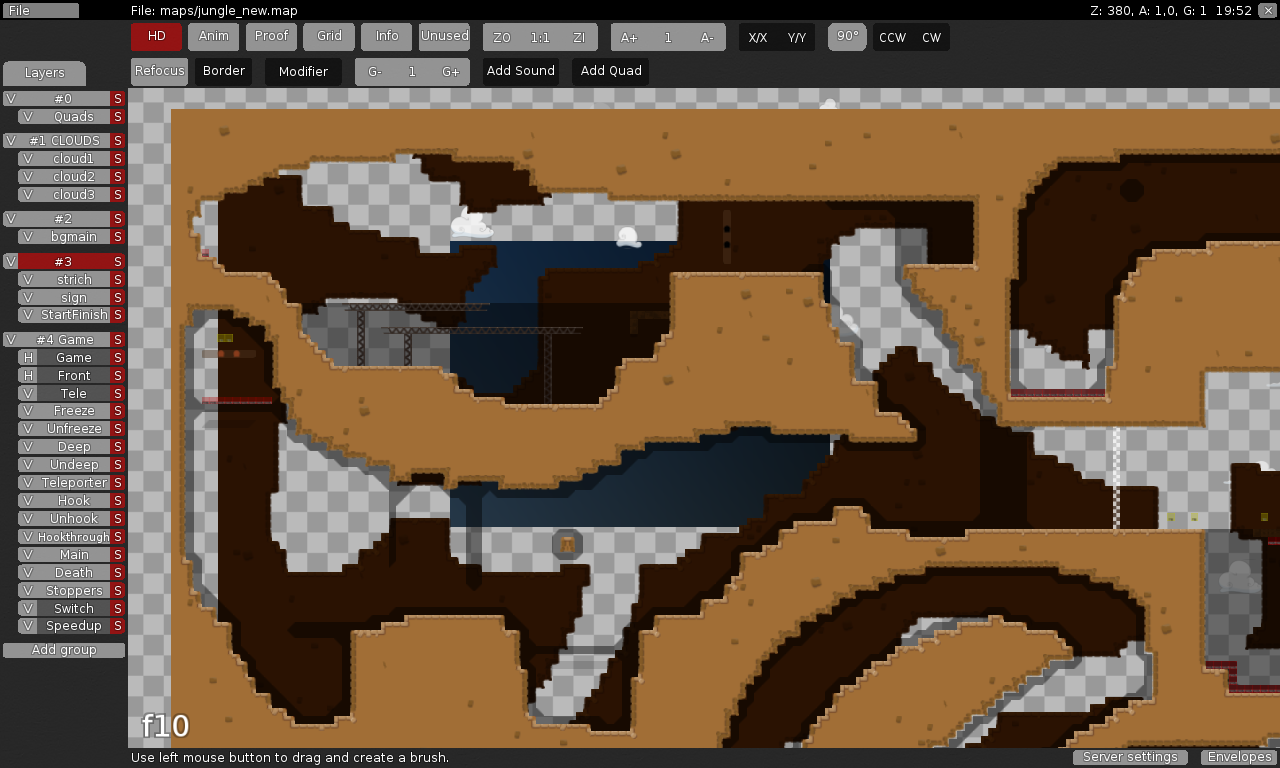Screen dimensions: 1280x768
Task: Unhide the hidden Front layer
Action: coord(26,375)
